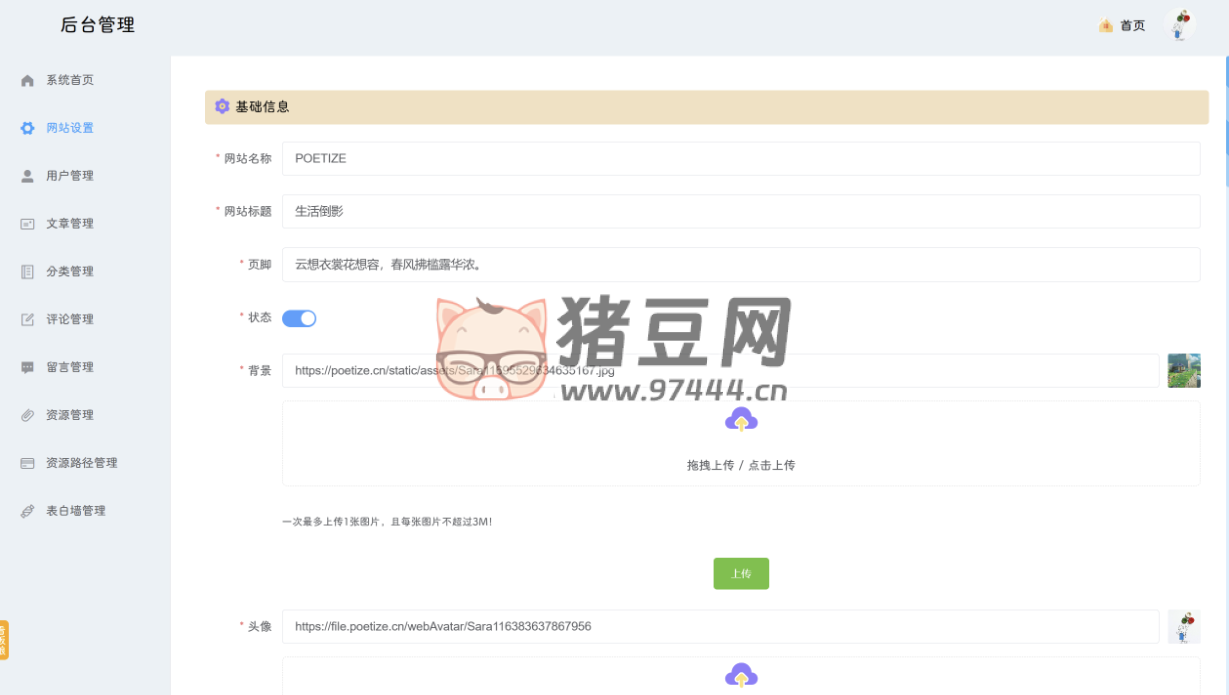Viewport: 1229px width, 695px height.
Task: Click into the 页脚 text field
Action: click(x=741, y=265)
